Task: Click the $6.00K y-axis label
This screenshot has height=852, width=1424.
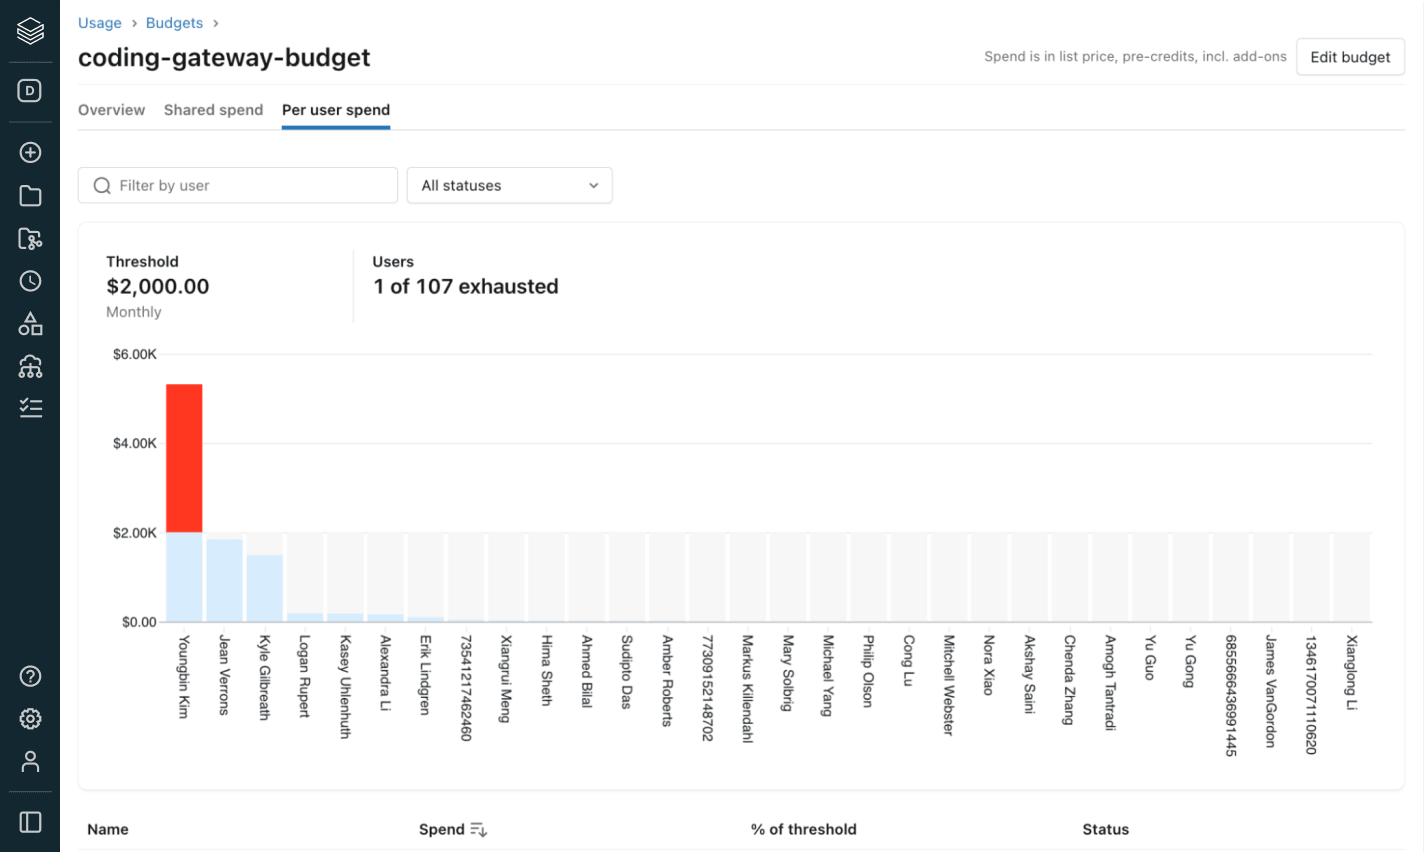Action: [x=135, y=354]
